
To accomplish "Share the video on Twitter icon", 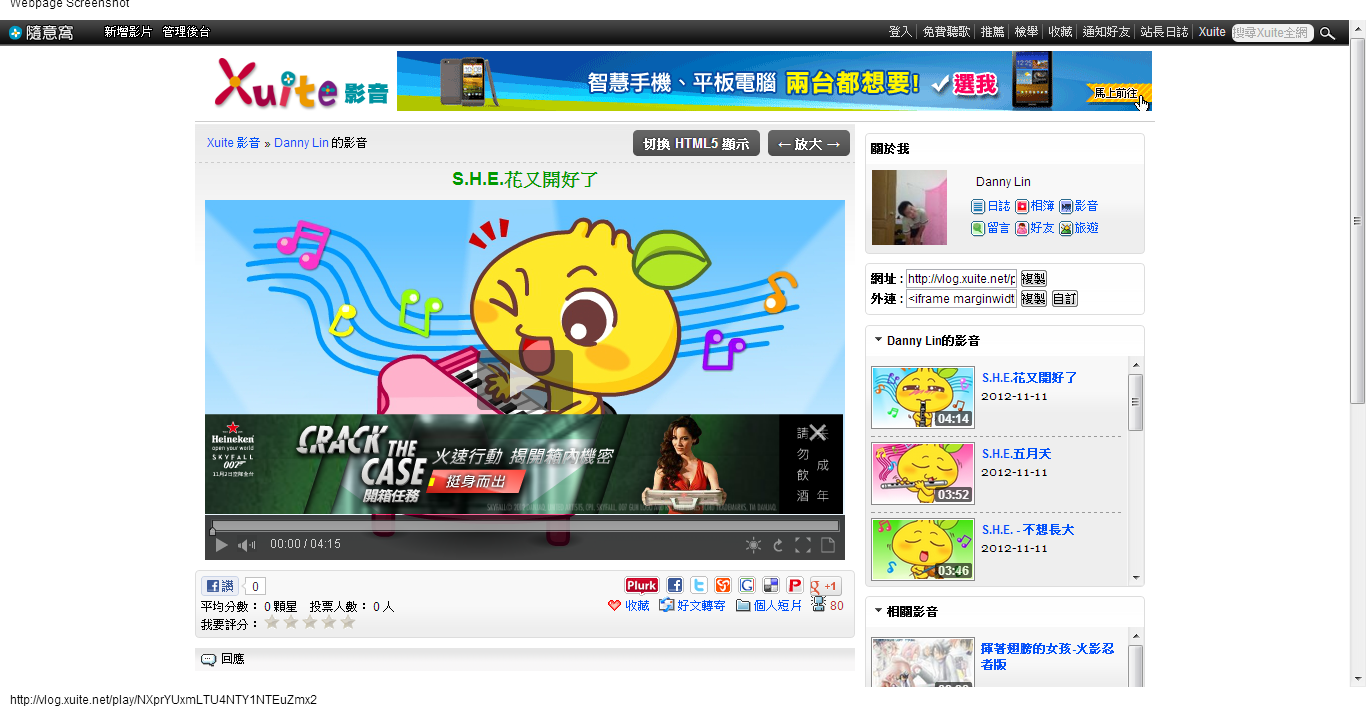I will tap(699, 585).
